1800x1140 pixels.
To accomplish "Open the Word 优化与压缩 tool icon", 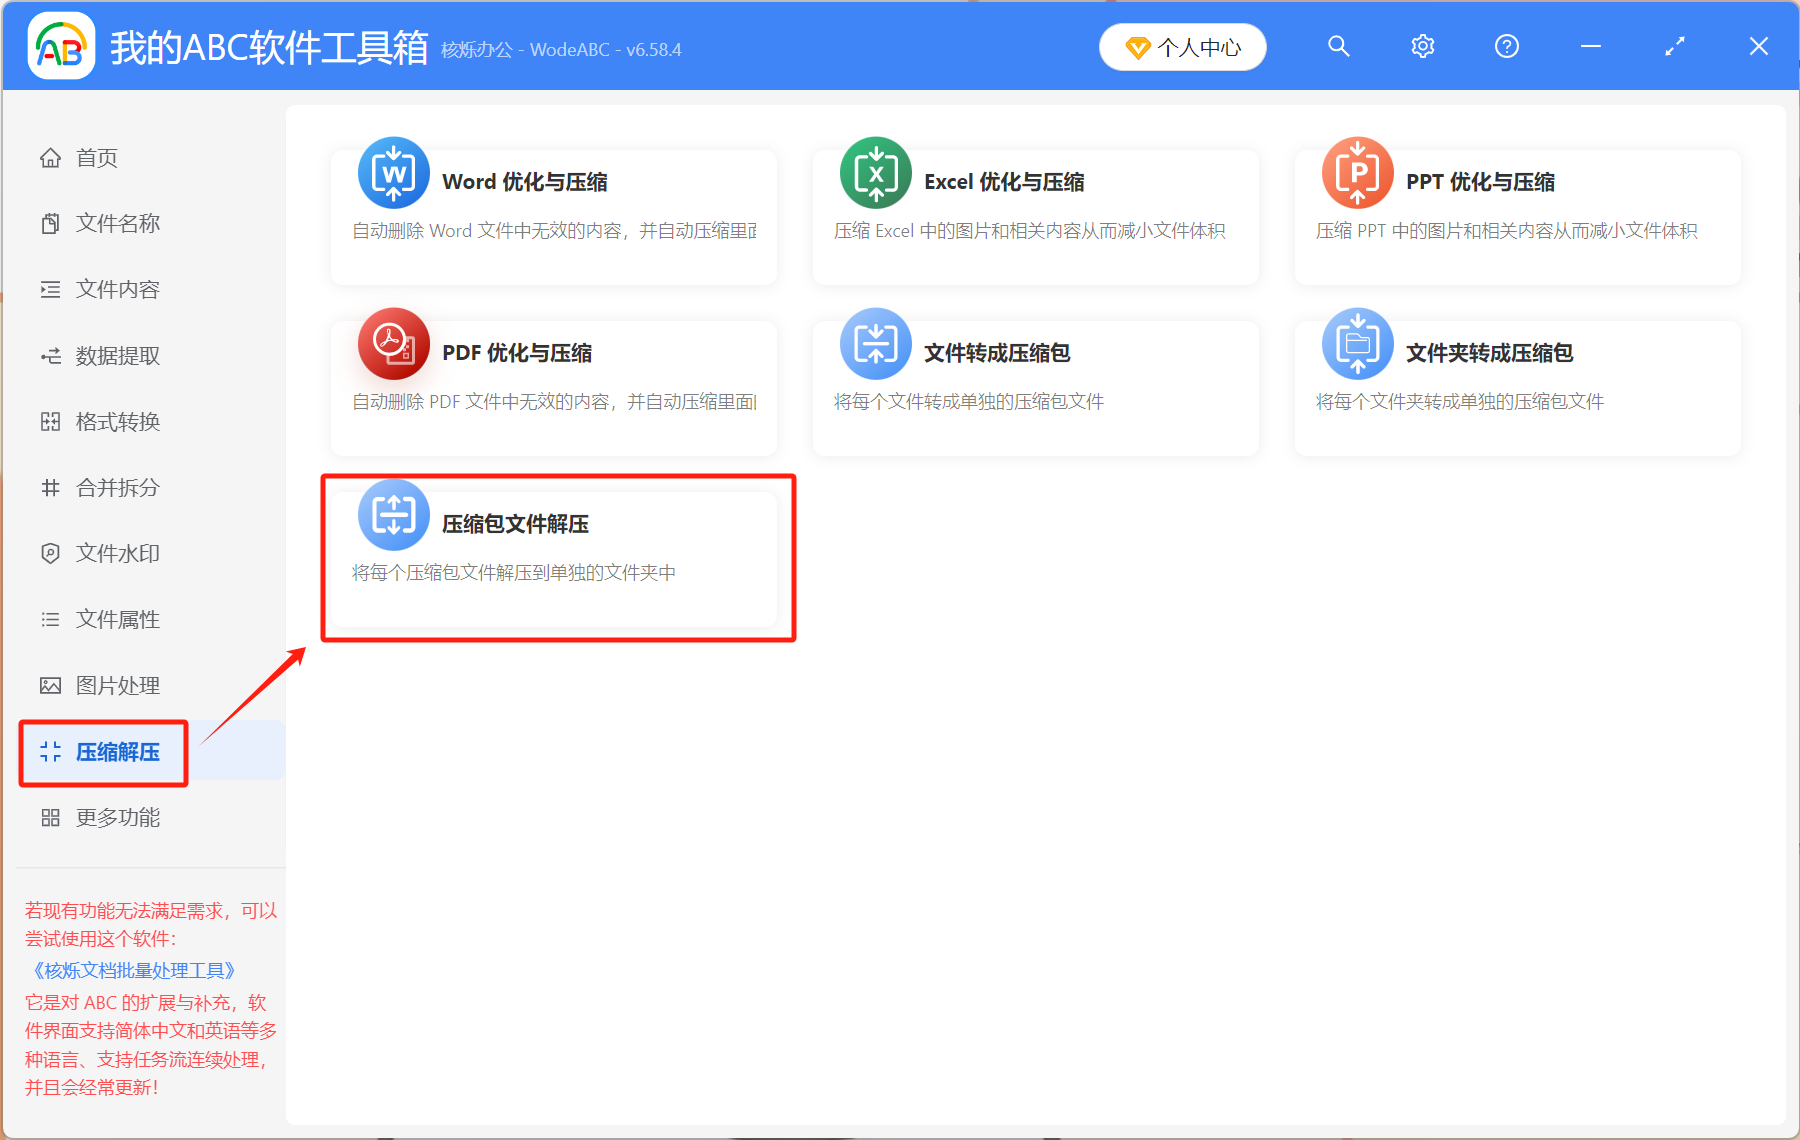I will [392, 173].
